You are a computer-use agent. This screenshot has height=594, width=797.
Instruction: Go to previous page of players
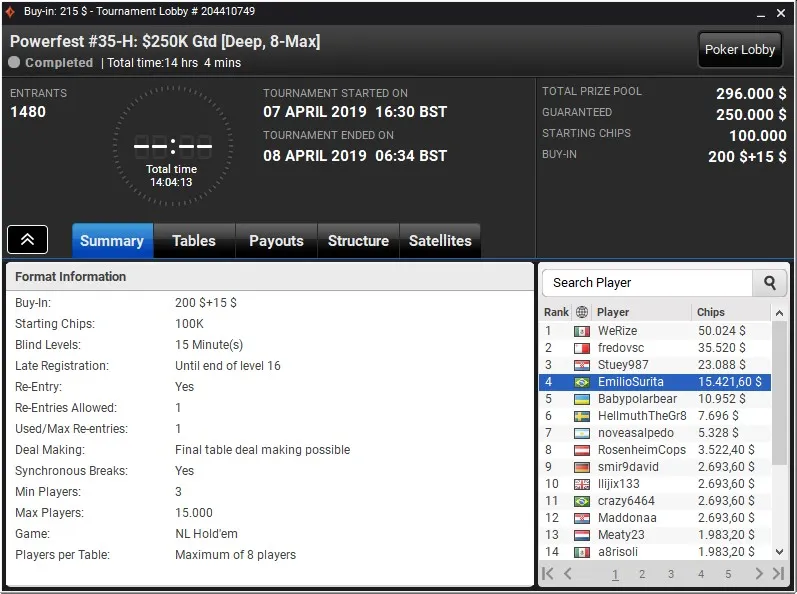[568, 574]
